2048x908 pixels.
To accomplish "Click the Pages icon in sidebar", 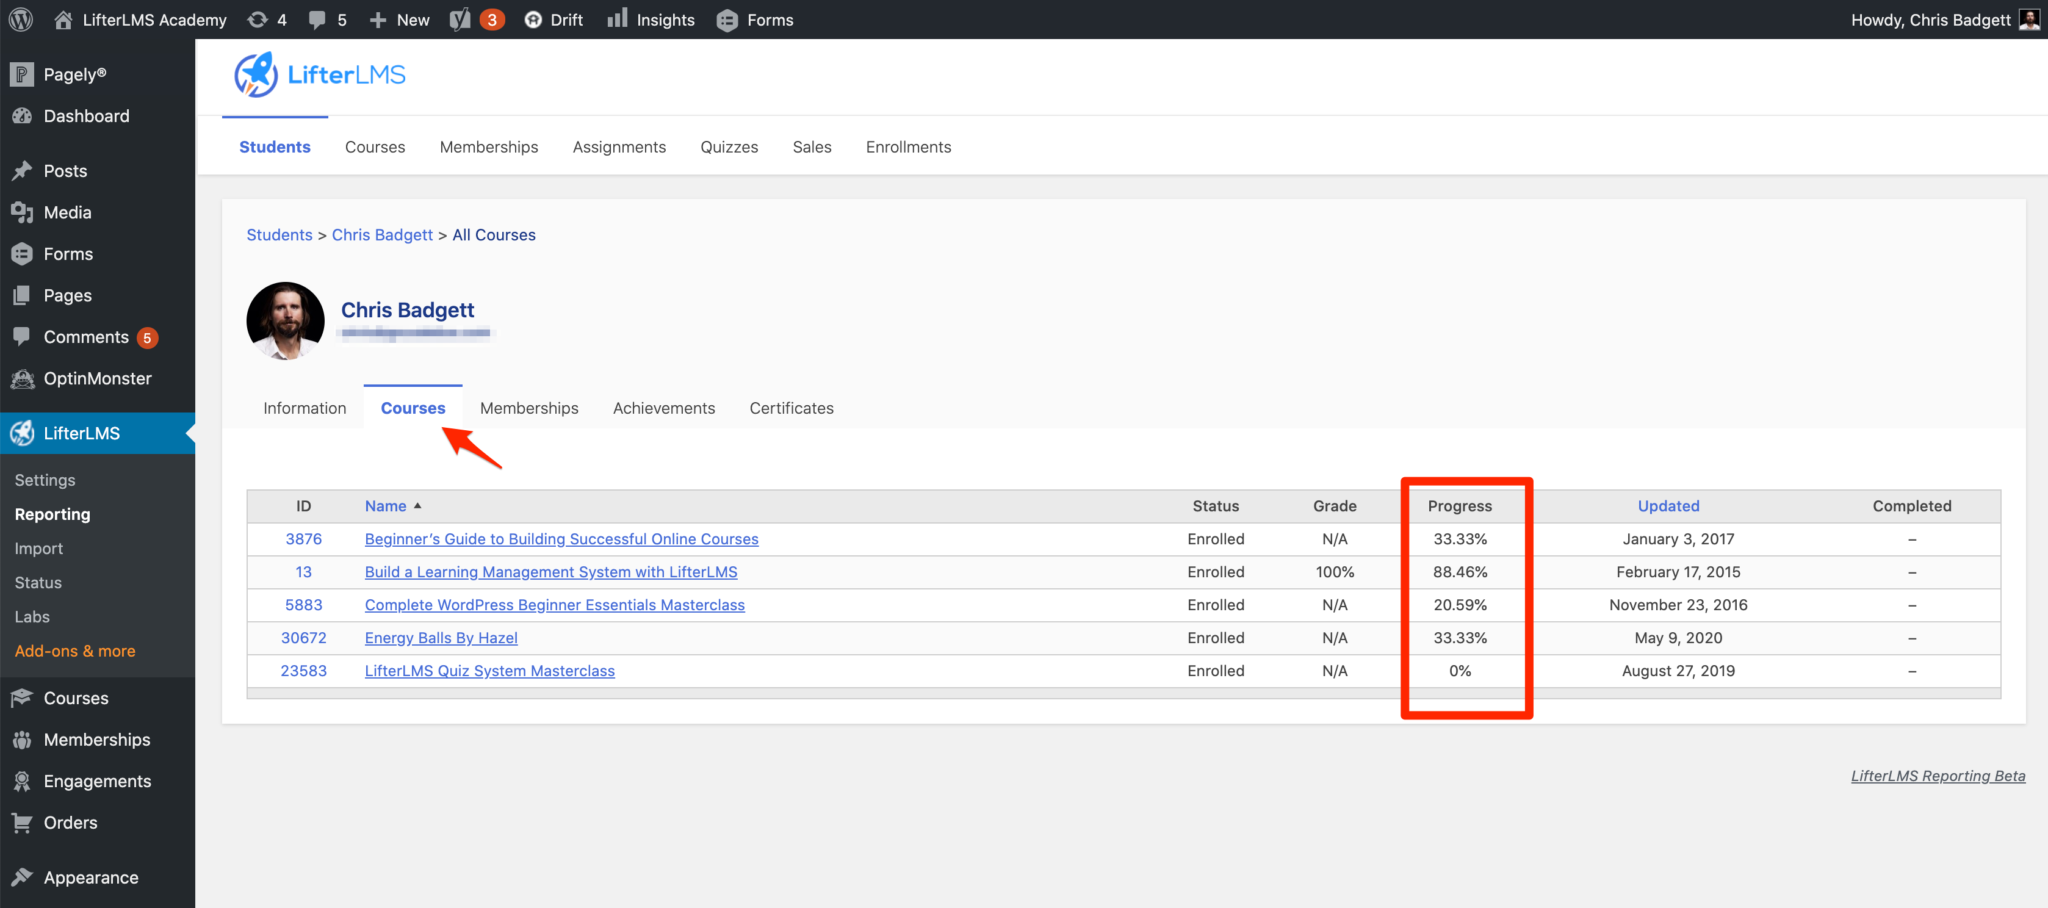I will click(x=22, y=295).
